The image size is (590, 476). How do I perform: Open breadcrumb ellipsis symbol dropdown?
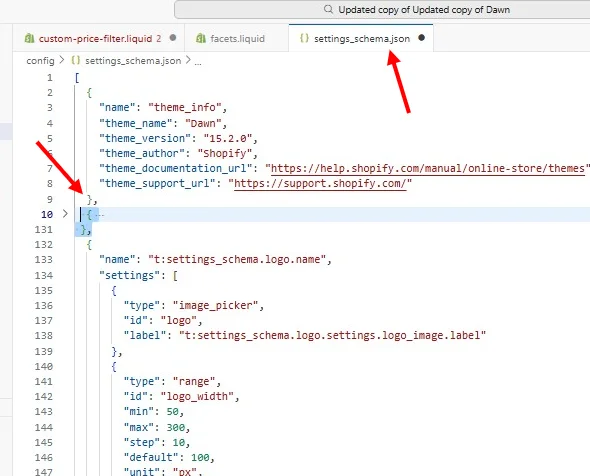pos(198,61)
